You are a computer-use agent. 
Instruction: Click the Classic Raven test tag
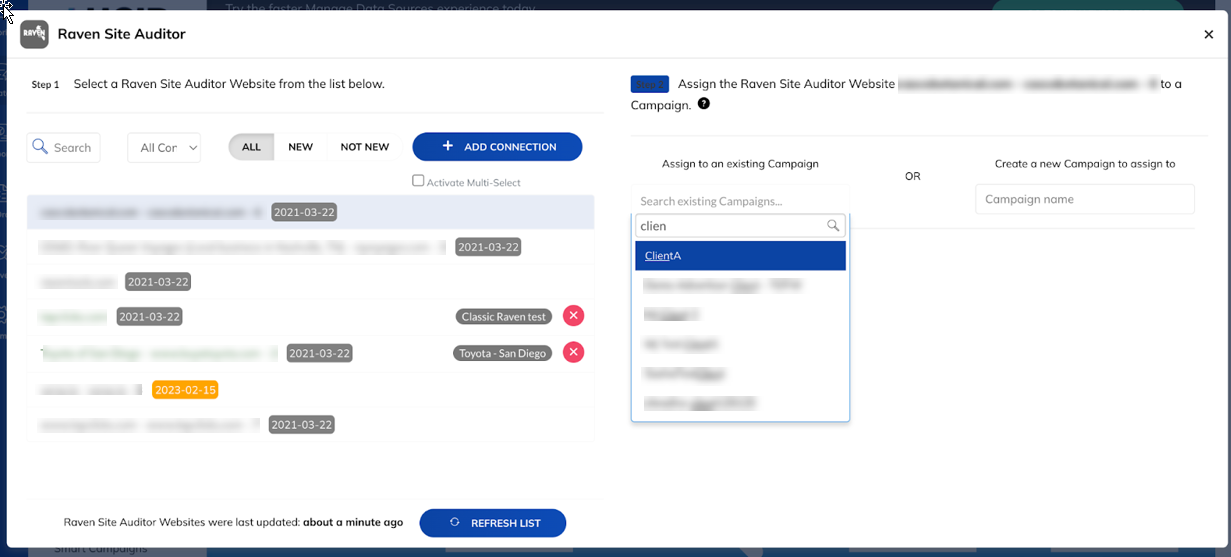pyautogui.click(x=504, y=316)
